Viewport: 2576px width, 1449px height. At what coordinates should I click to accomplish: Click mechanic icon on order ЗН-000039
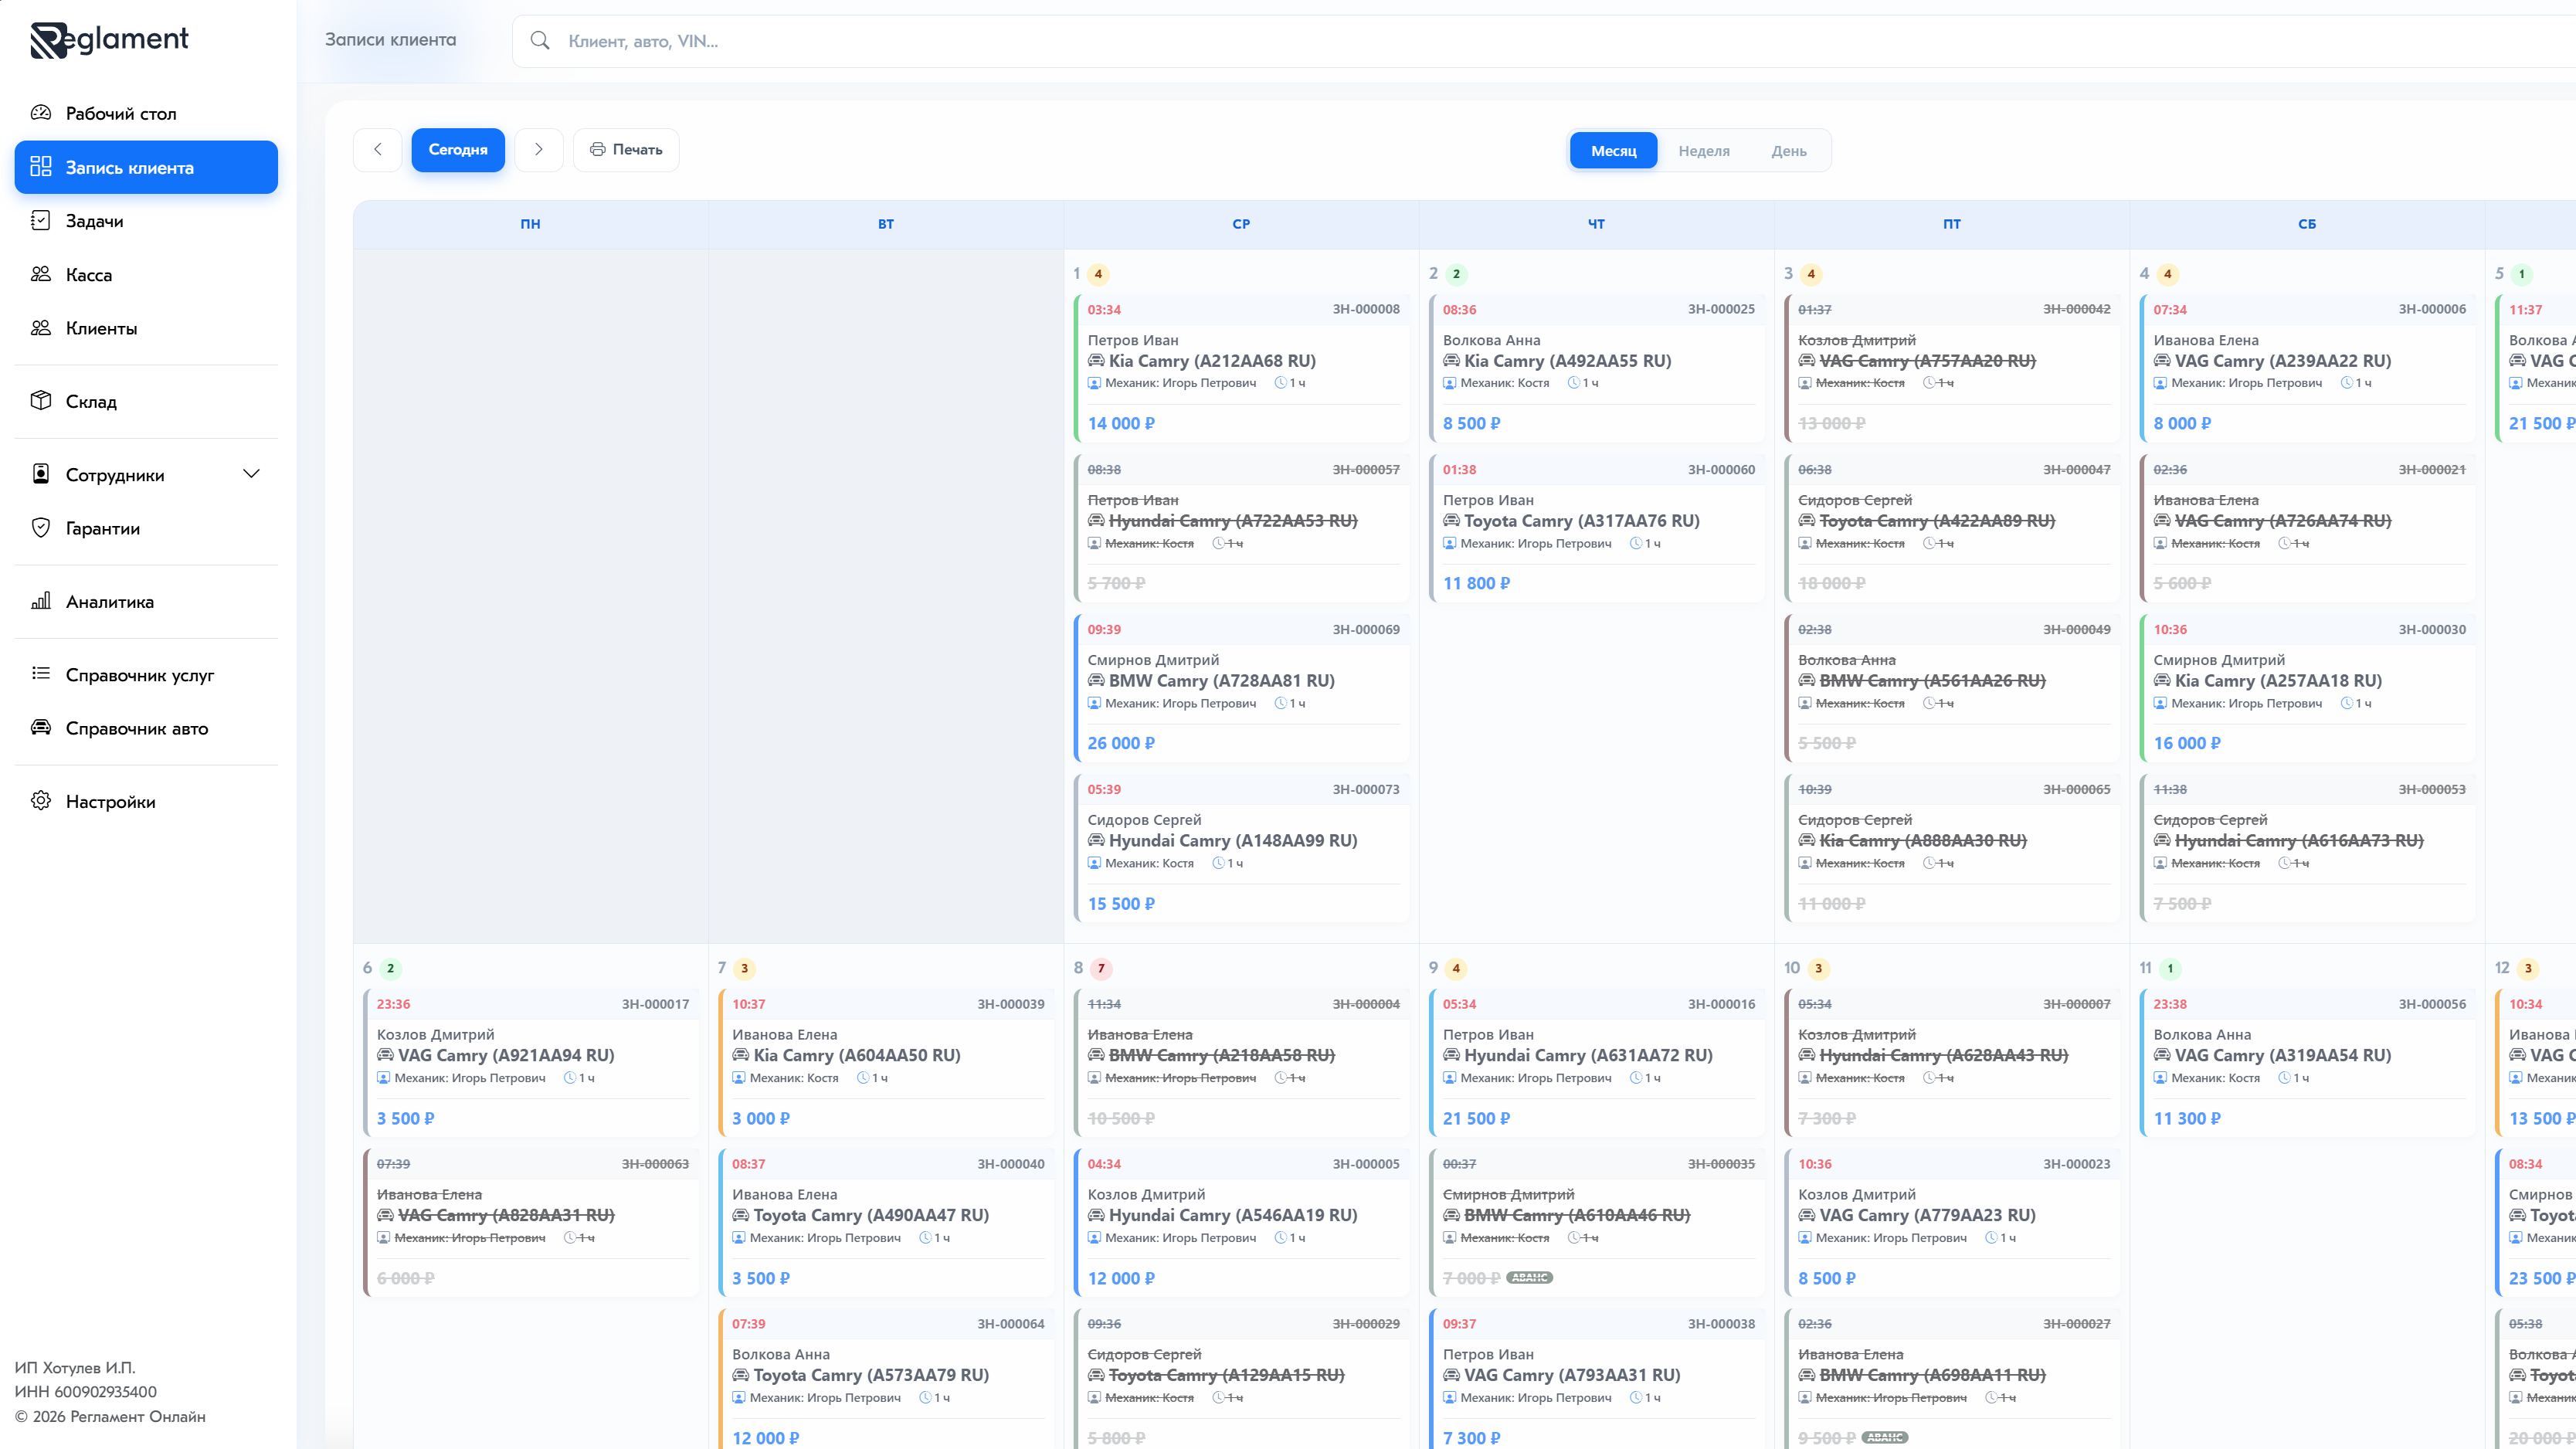click(x=739, y=1079)
